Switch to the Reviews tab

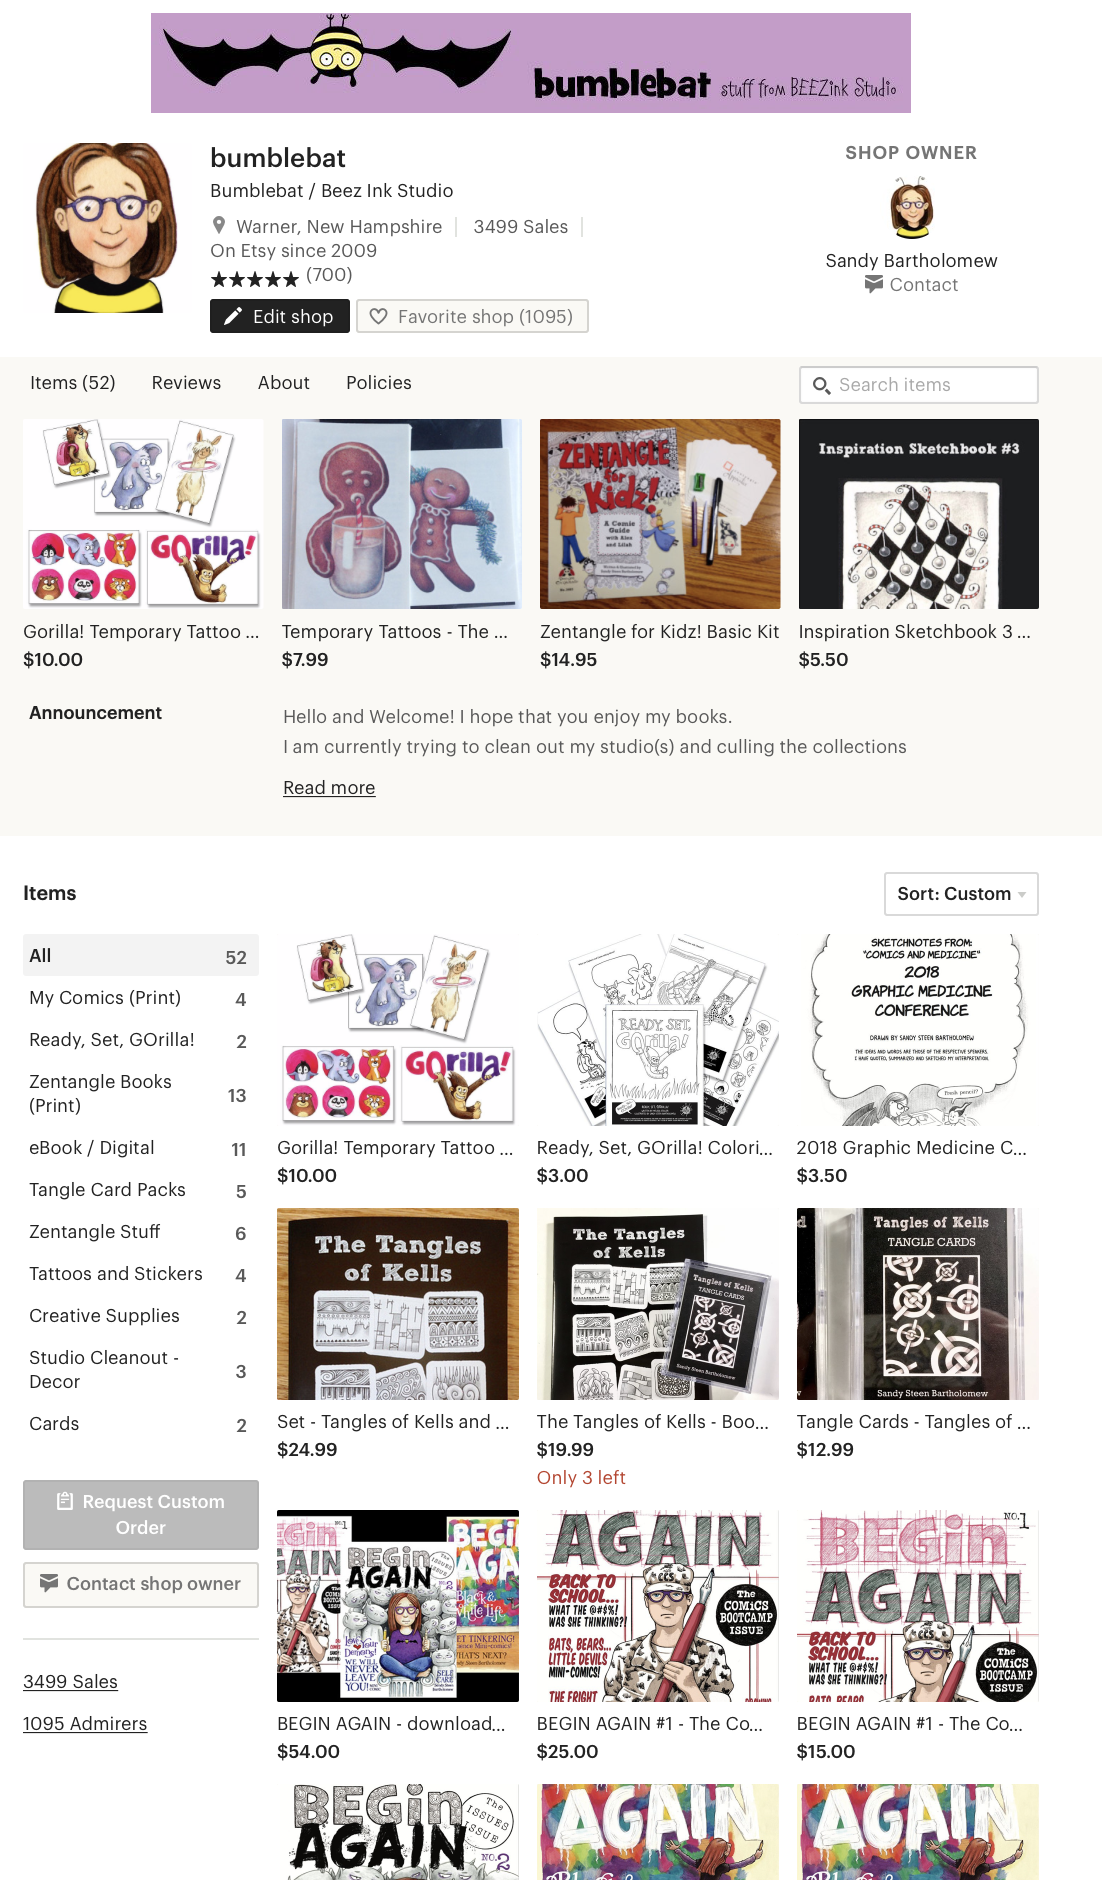(x=186, y=383)
